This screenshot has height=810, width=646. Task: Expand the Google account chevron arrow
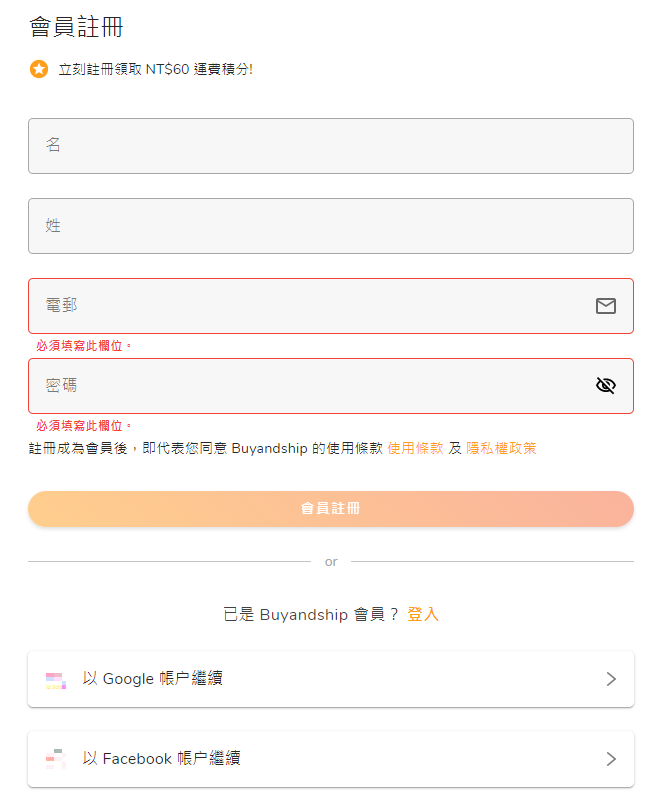click(611, 679)
